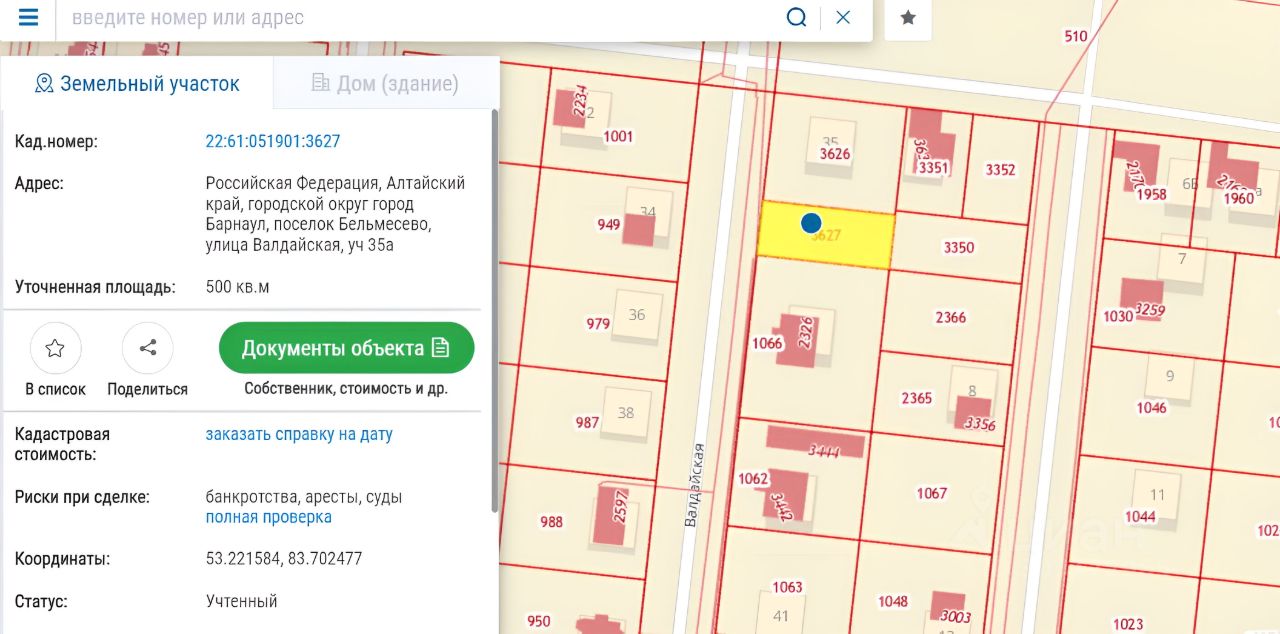
Task: Select parcel 1067 on the map
Action: click(x=931, y=493)
